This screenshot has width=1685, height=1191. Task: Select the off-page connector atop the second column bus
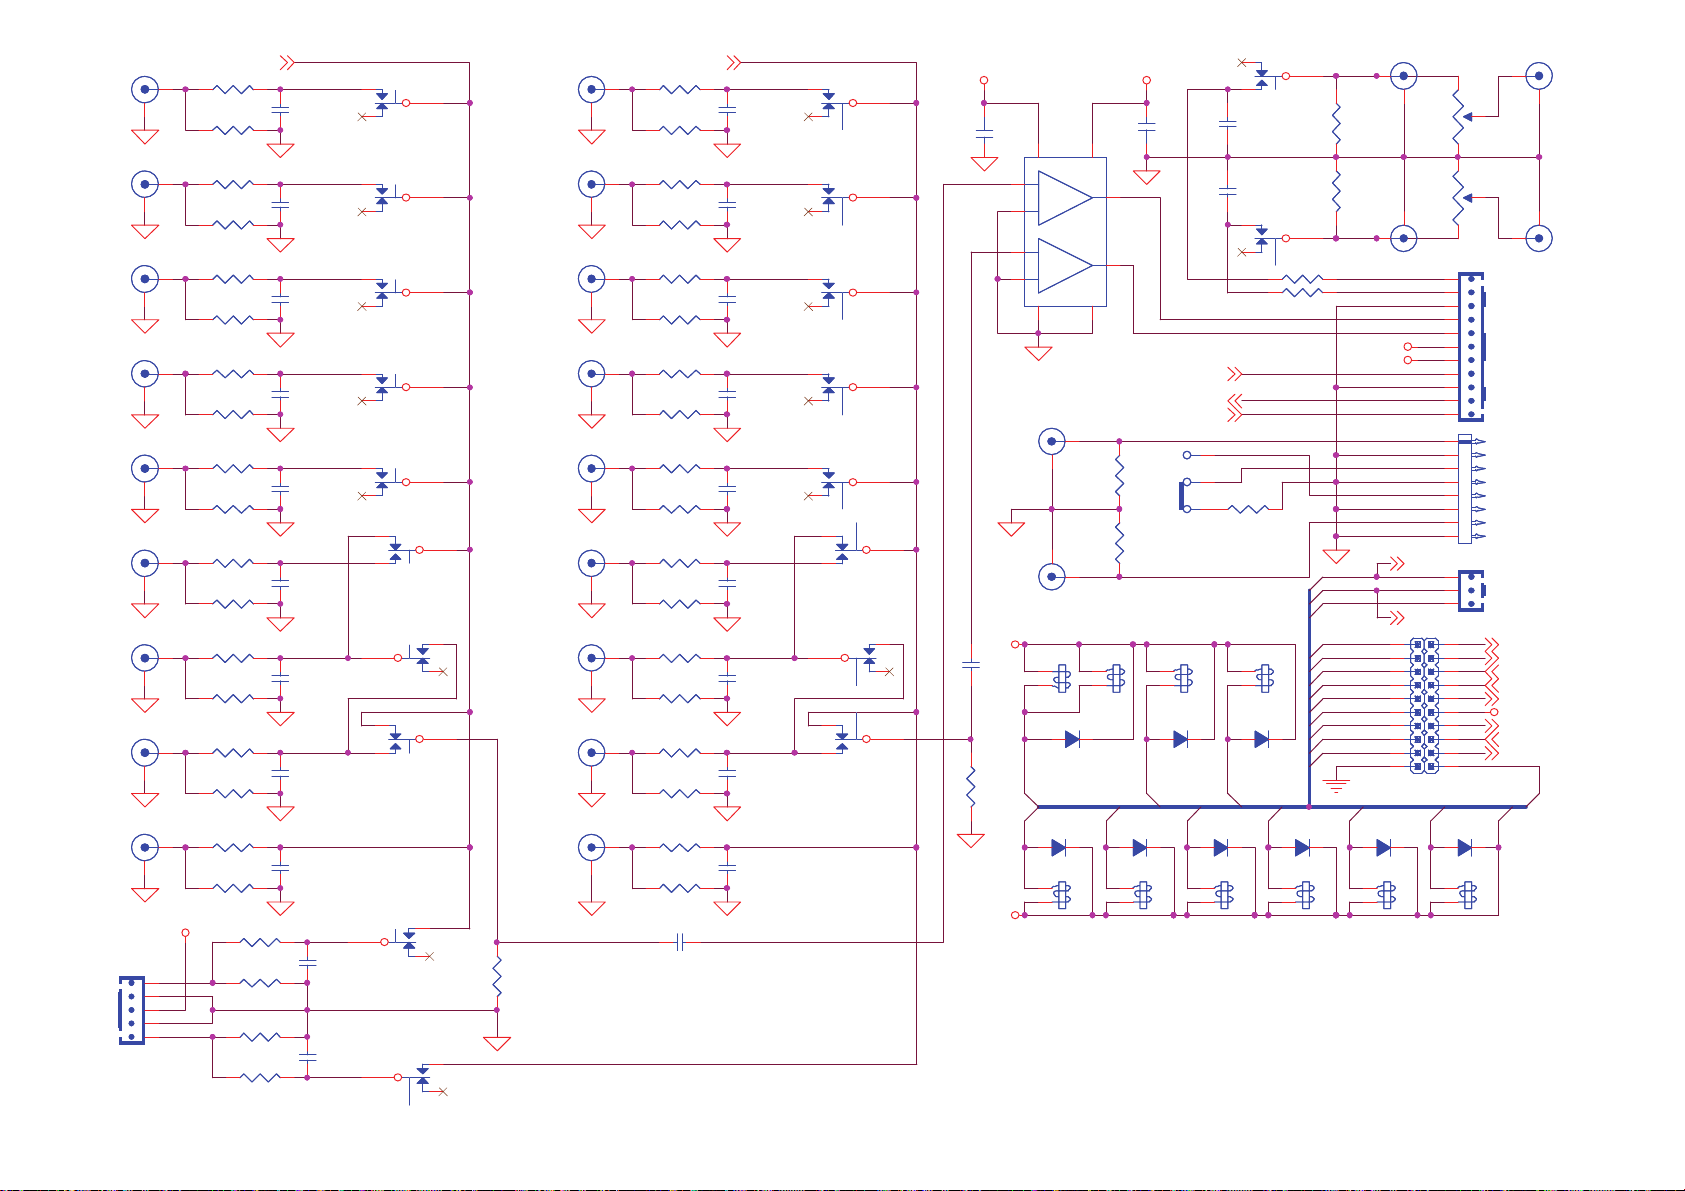[x=734, y=62]
